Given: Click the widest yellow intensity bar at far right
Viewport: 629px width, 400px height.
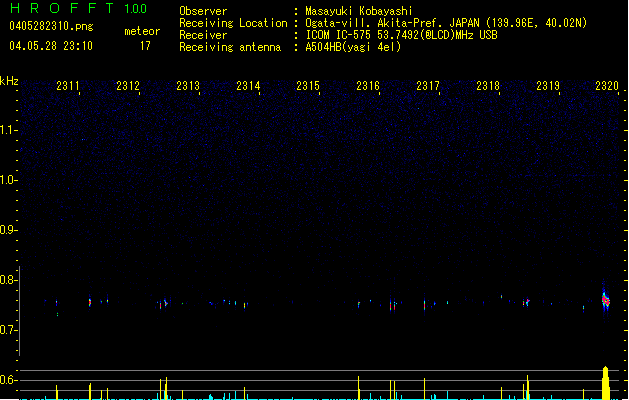Looking at the screenshot, I should click(606, 383).
